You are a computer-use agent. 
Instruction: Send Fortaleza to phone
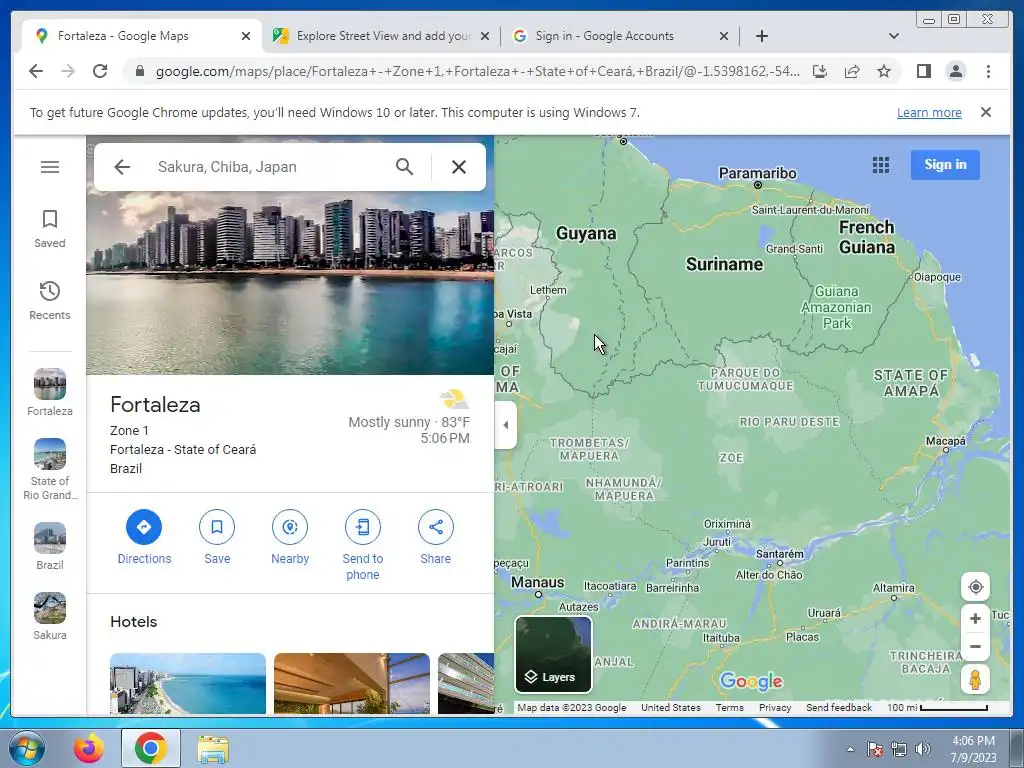(362, 545)
